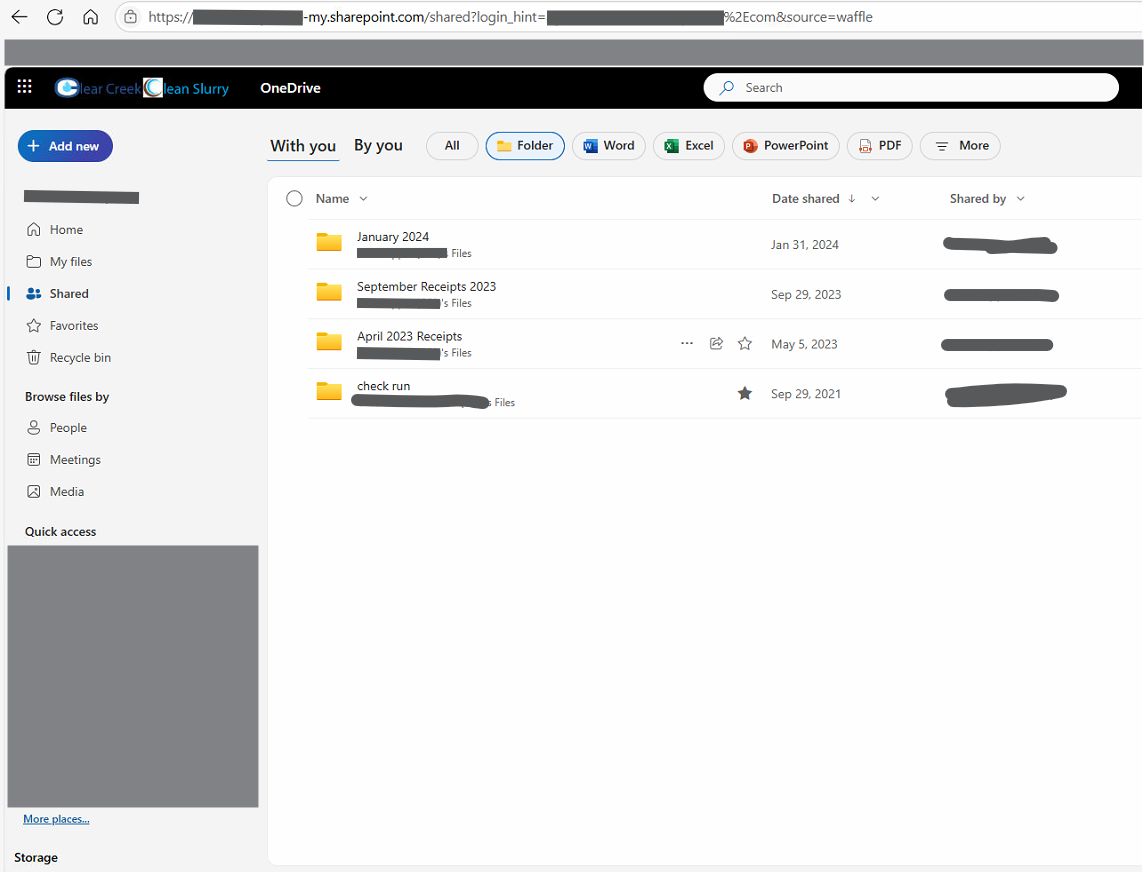
Task: Click the browser back arrow
Action: (x=20, y=17)
